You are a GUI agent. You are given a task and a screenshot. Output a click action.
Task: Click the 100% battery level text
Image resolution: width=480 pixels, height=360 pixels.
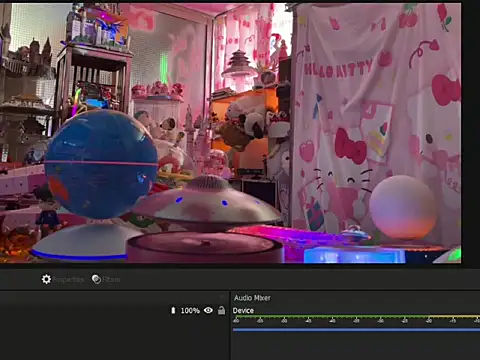[x=190, y=311]
